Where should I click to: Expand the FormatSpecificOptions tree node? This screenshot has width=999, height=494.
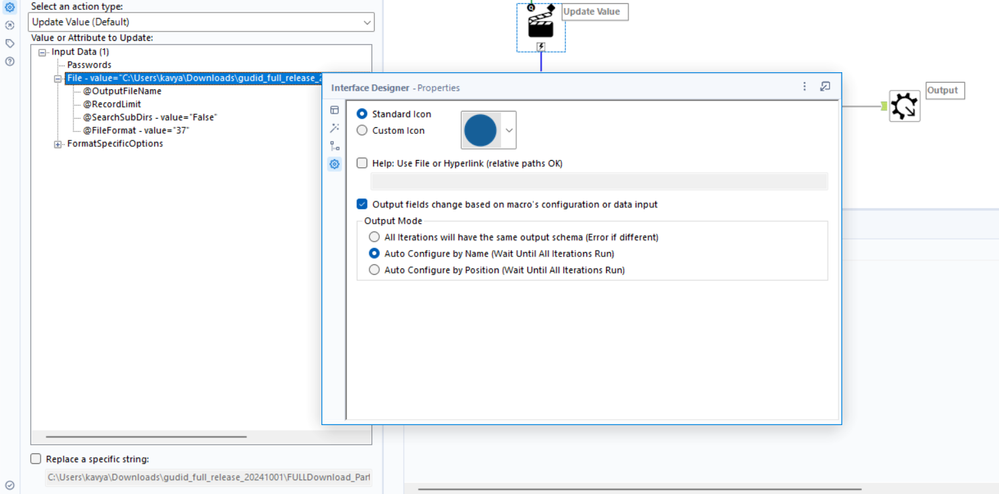point(59,144)
